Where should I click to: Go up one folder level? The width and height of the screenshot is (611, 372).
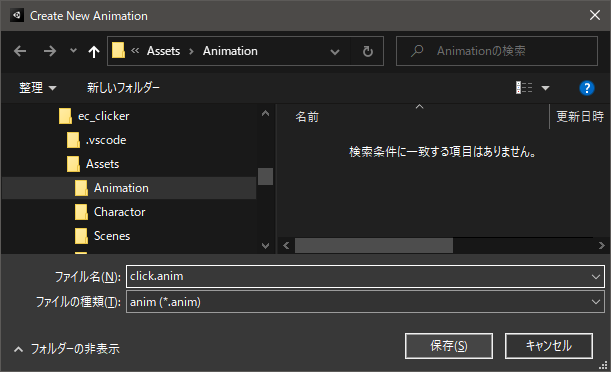(x=94, y=51)
